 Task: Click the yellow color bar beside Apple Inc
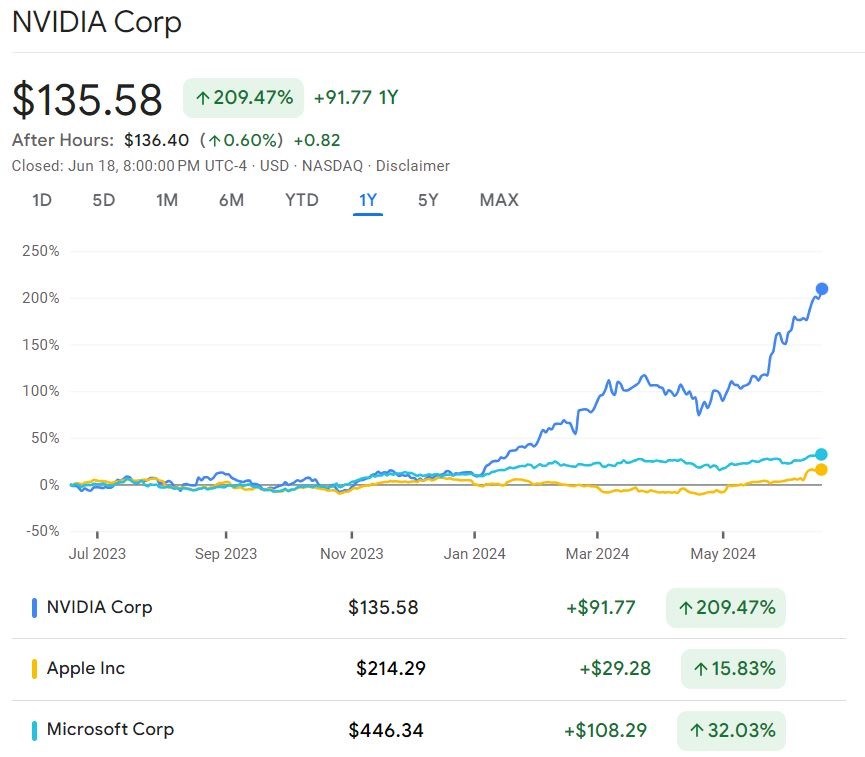point(34,669)
